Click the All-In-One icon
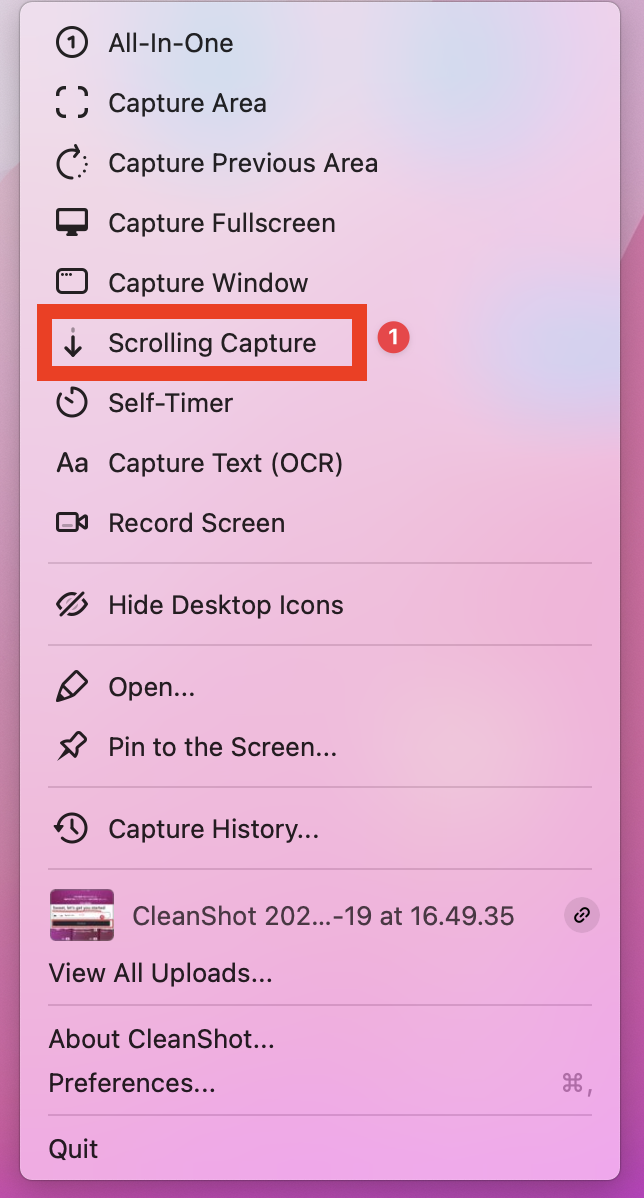This screenshot has height=1198, width=644. click(72, 43)
